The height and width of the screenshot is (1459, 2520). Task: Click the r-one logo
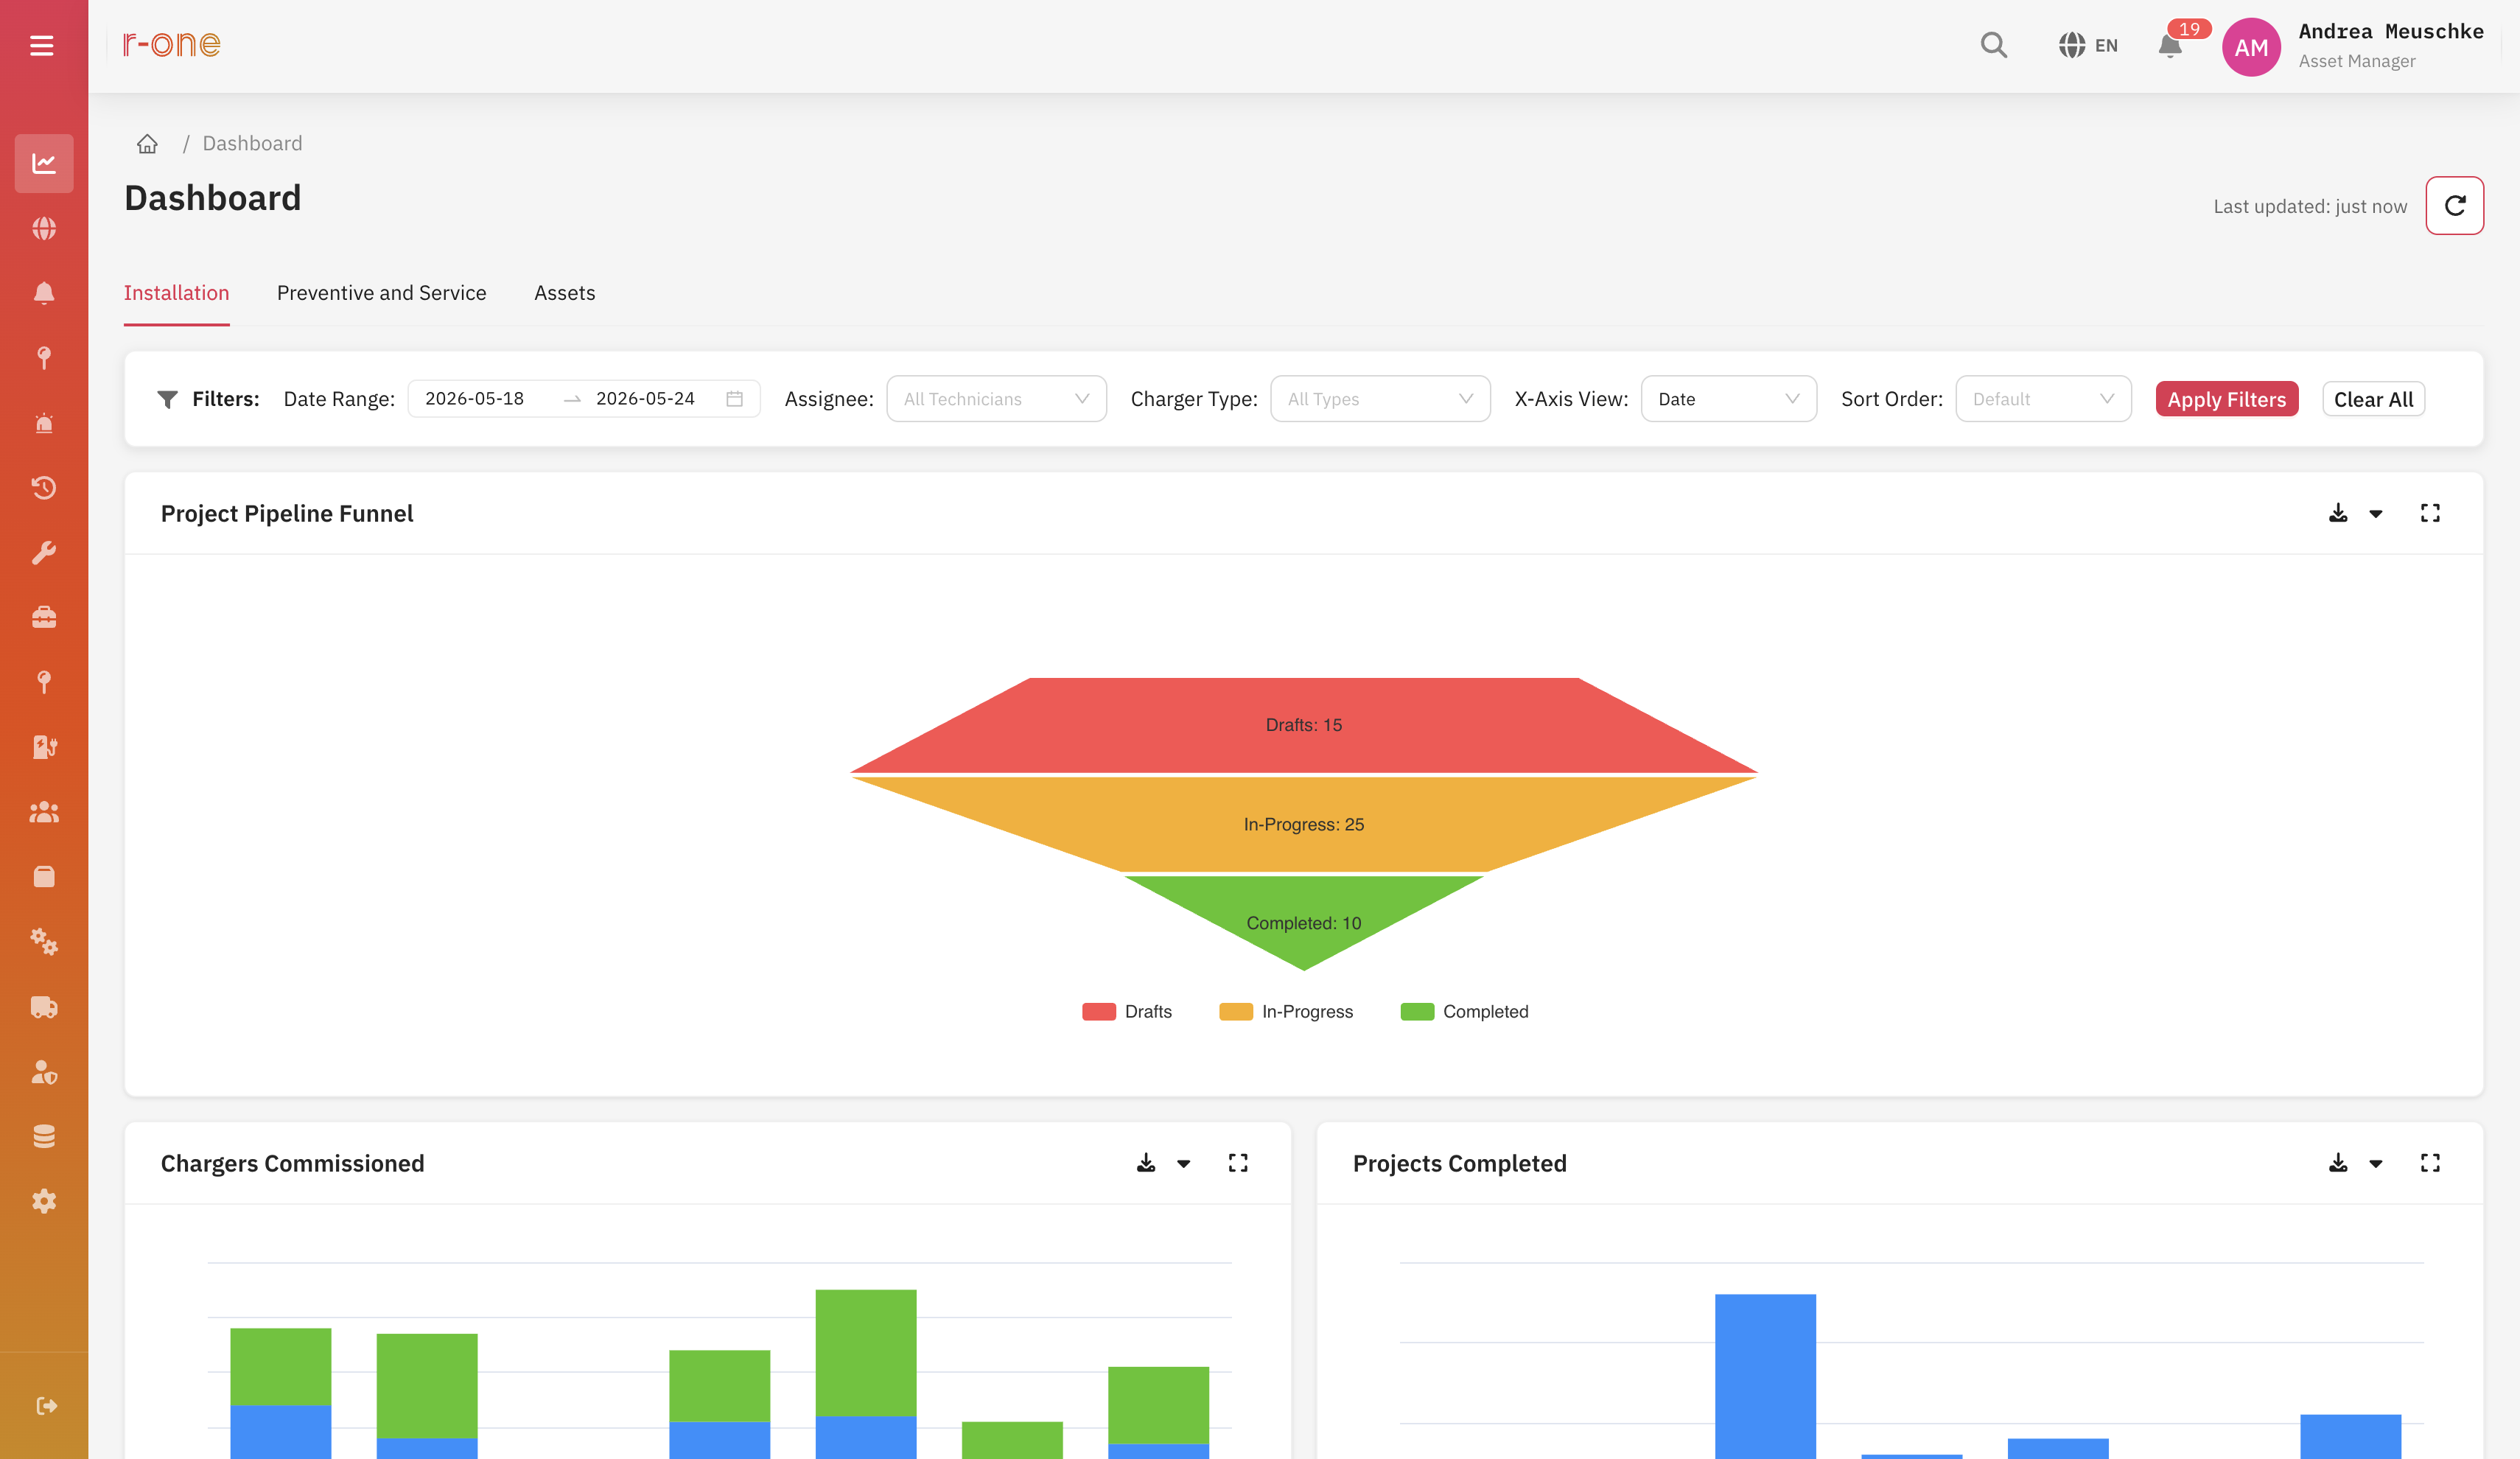click(x=171, y=45)
